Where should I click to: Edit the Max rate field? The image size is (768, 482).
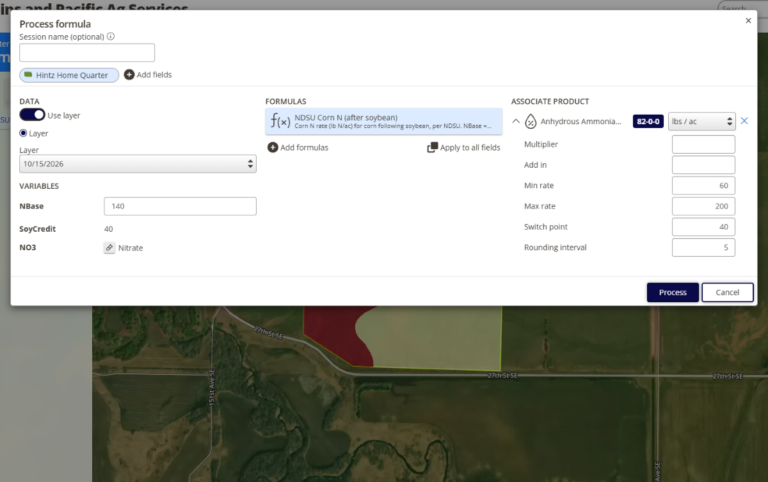703,206
